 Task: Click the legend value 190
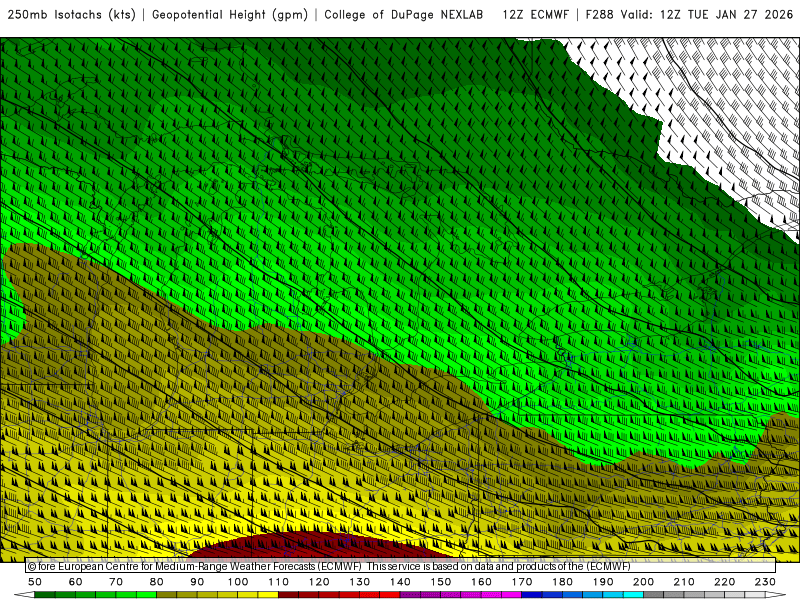pyautogui.click(x=603, y=582)
